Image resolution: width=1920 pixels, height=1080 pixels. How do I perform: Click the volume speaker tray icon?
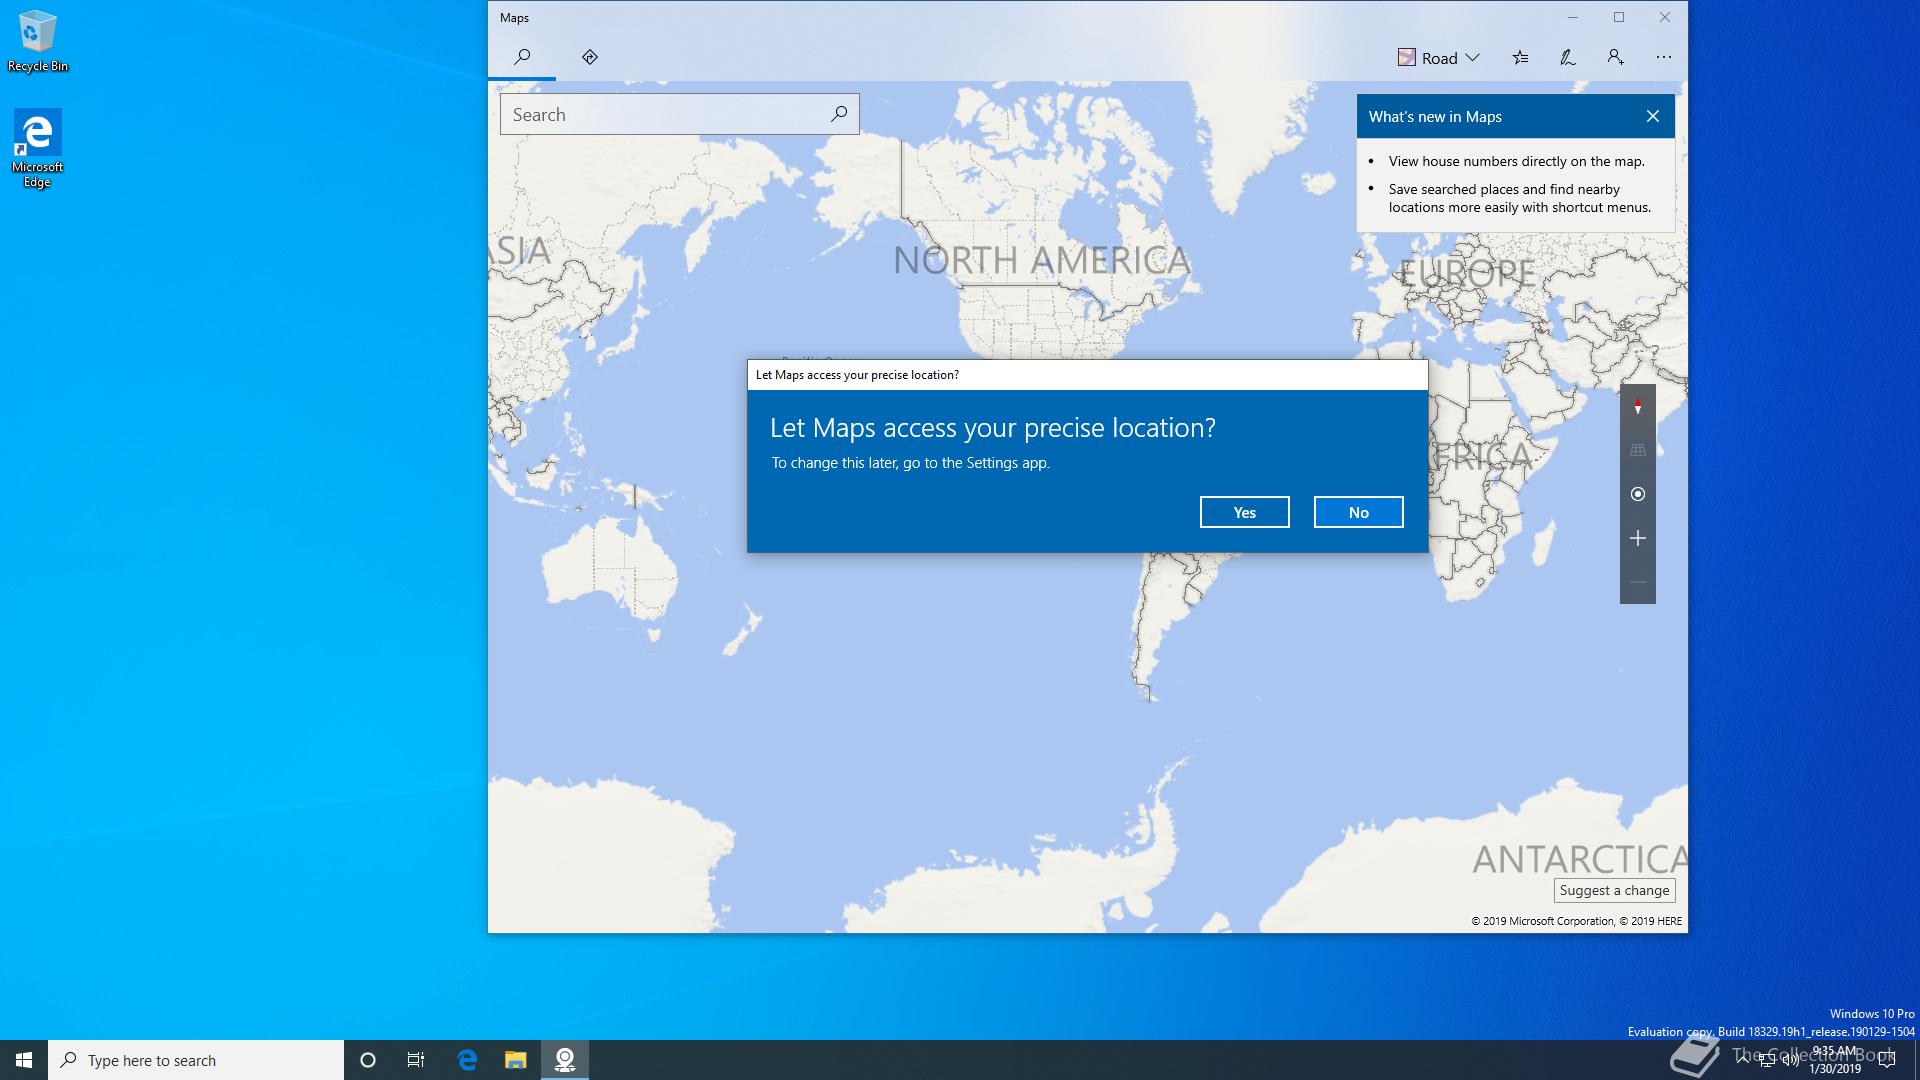click(1790, 1061)
